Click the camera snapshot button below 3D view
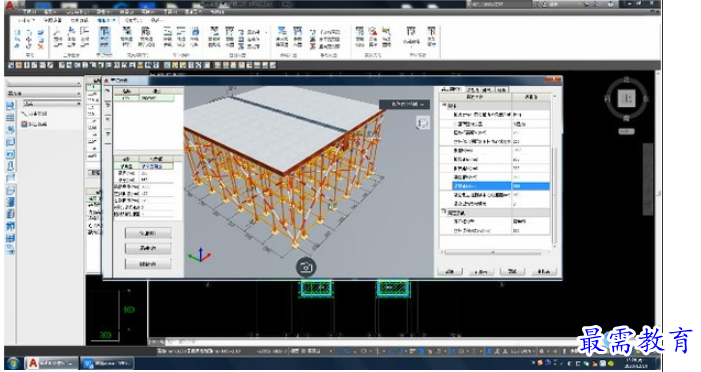 click(306, 267)
